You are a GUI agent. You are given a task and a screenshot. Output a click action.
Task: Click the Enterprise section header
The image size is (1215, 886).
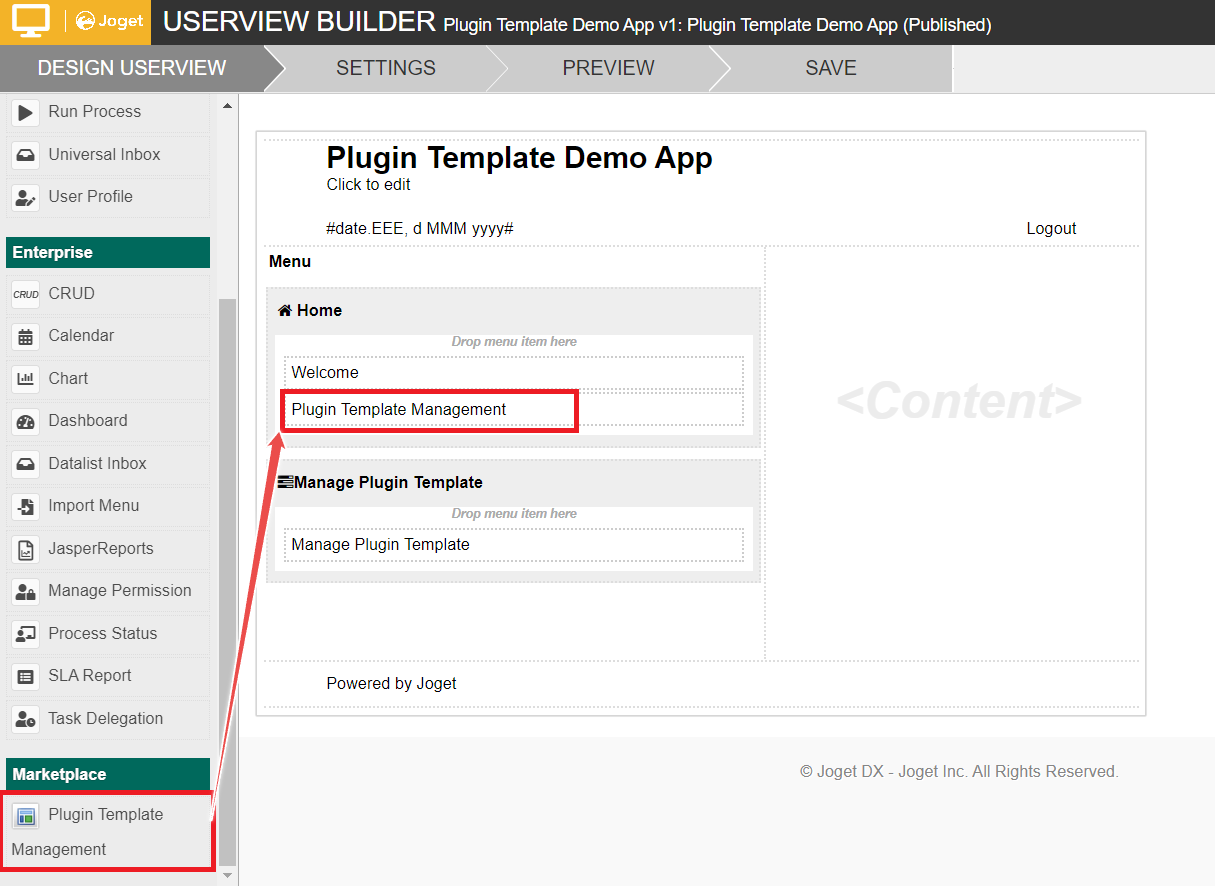(108, 253)
